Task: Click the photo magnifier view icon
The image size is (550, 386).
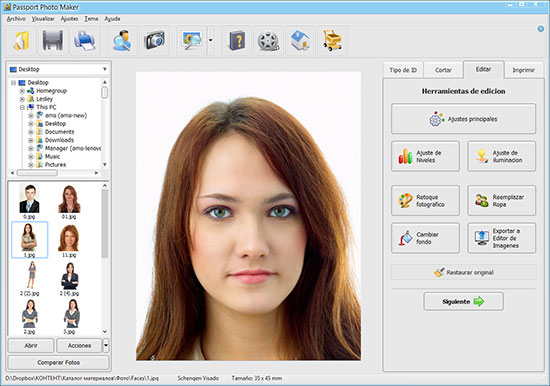Action: pos(192,40)
